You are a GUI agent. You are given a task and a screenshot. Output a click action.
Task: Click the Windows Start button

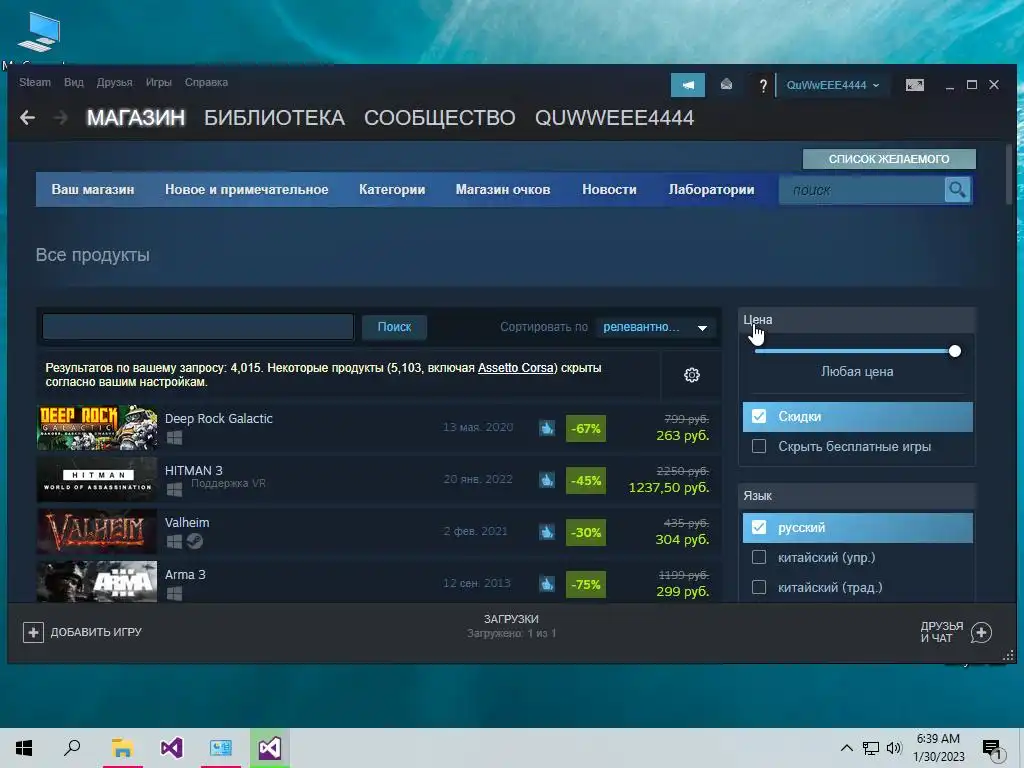pos(24,748)
